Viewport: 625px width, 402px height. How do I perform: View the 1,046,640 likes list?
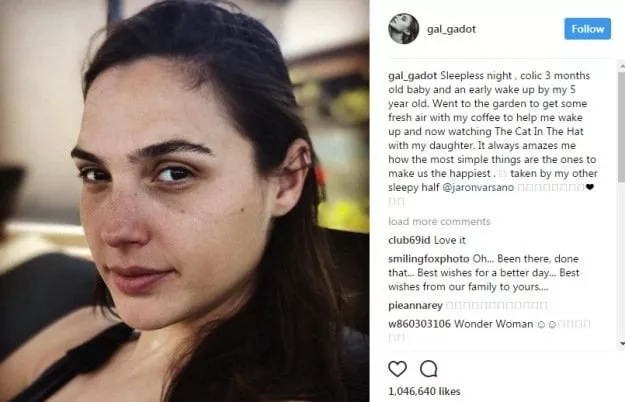pos(424,391)
